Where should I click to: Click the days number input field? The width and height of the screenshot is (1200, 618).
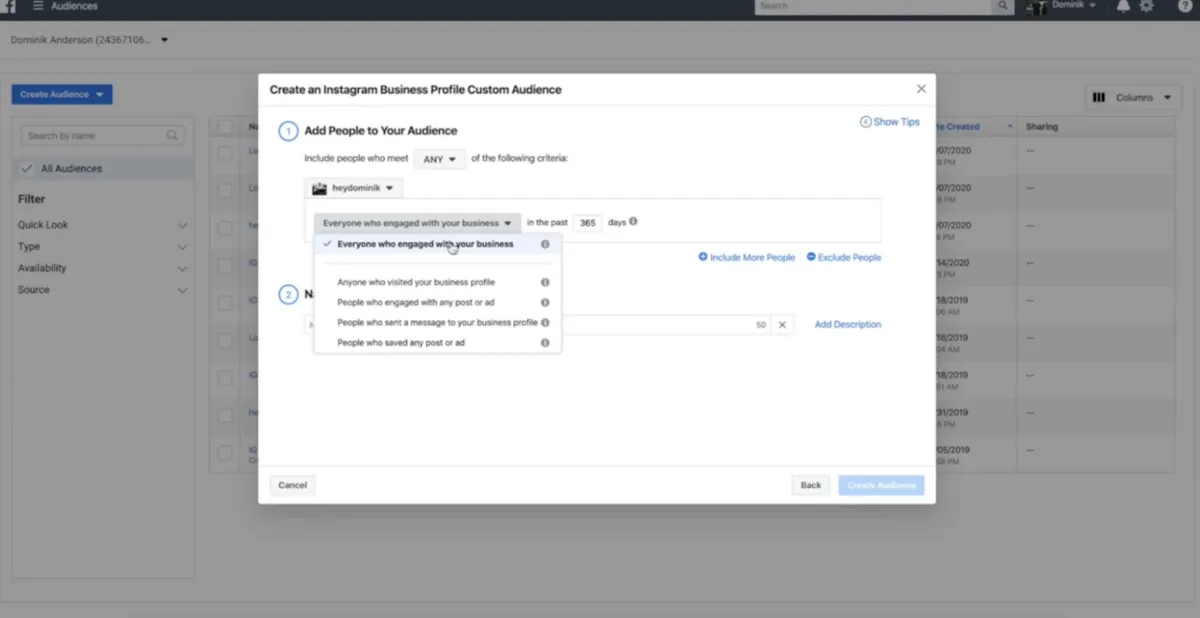pyautogui.click(x=587, y=222)
